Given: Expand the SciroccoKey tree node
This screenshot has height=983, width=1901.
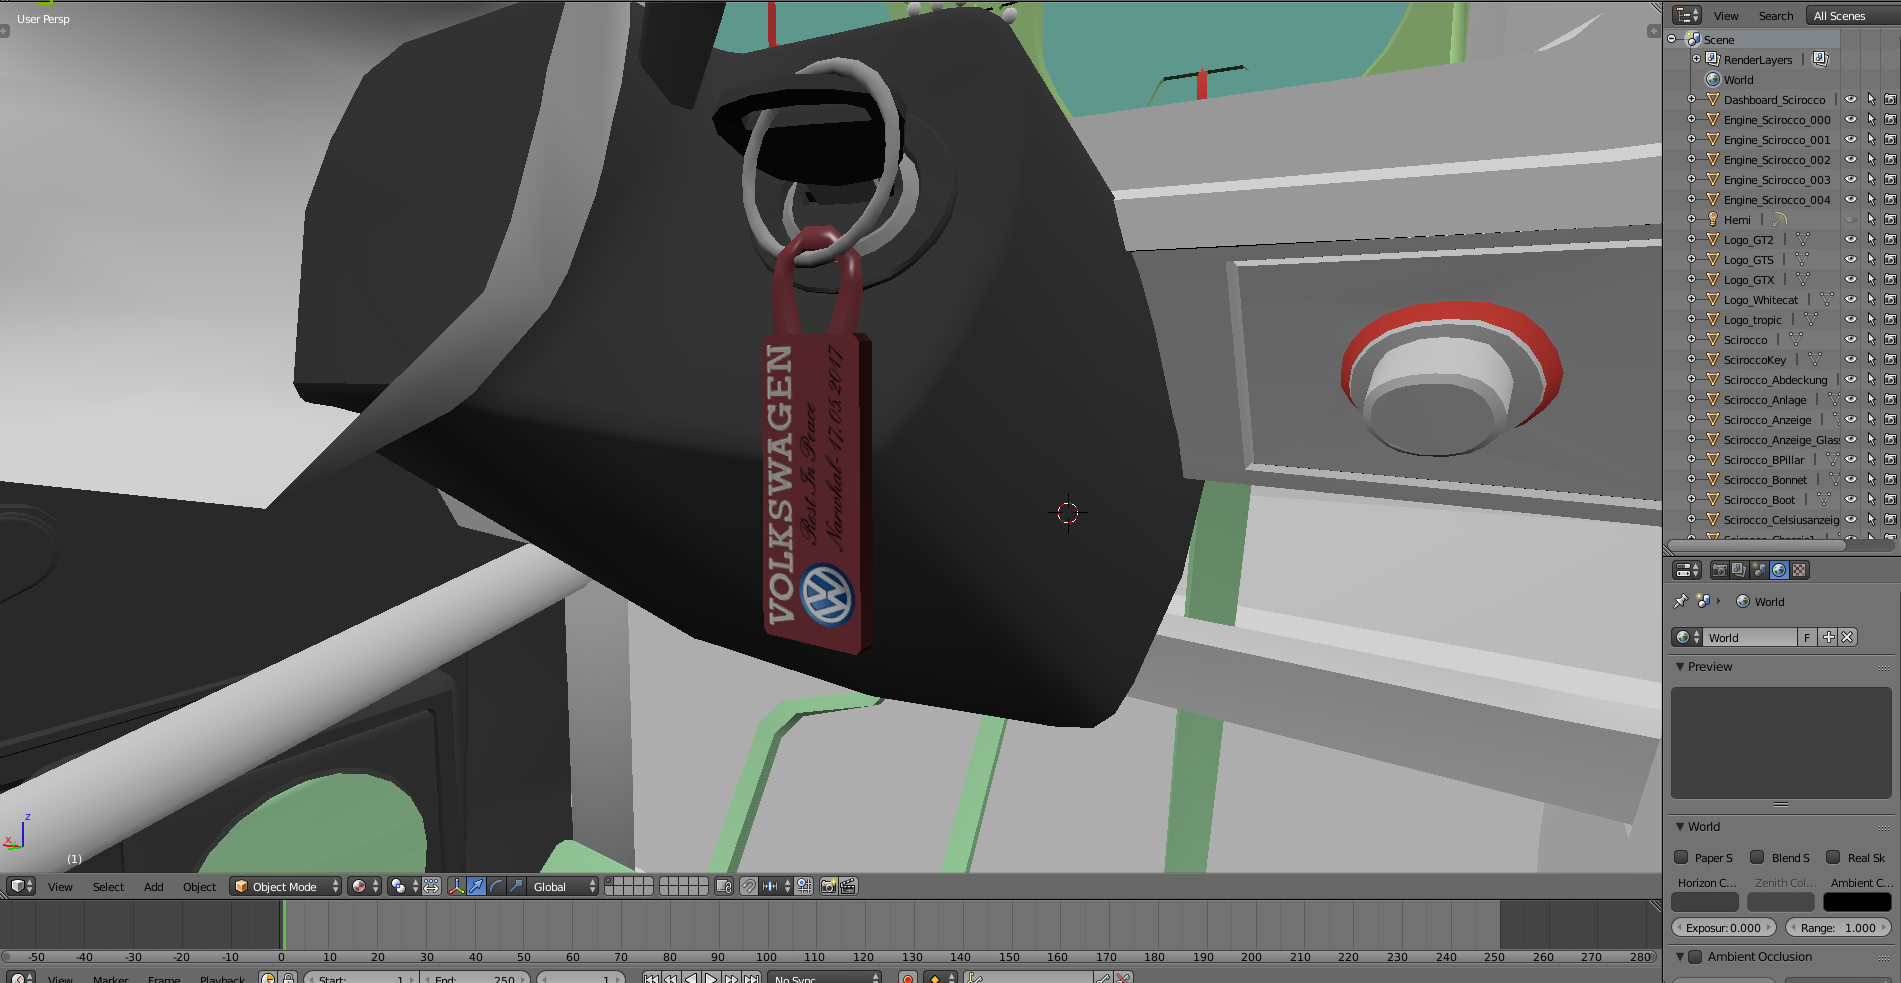Looking at the screenshot, I should 1691,360.
